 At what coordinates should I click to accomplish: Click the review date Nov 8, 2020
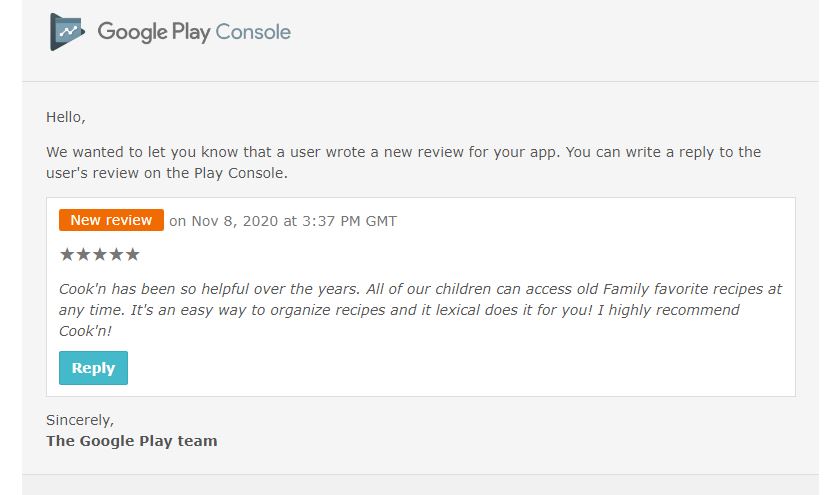coord(234,221)
